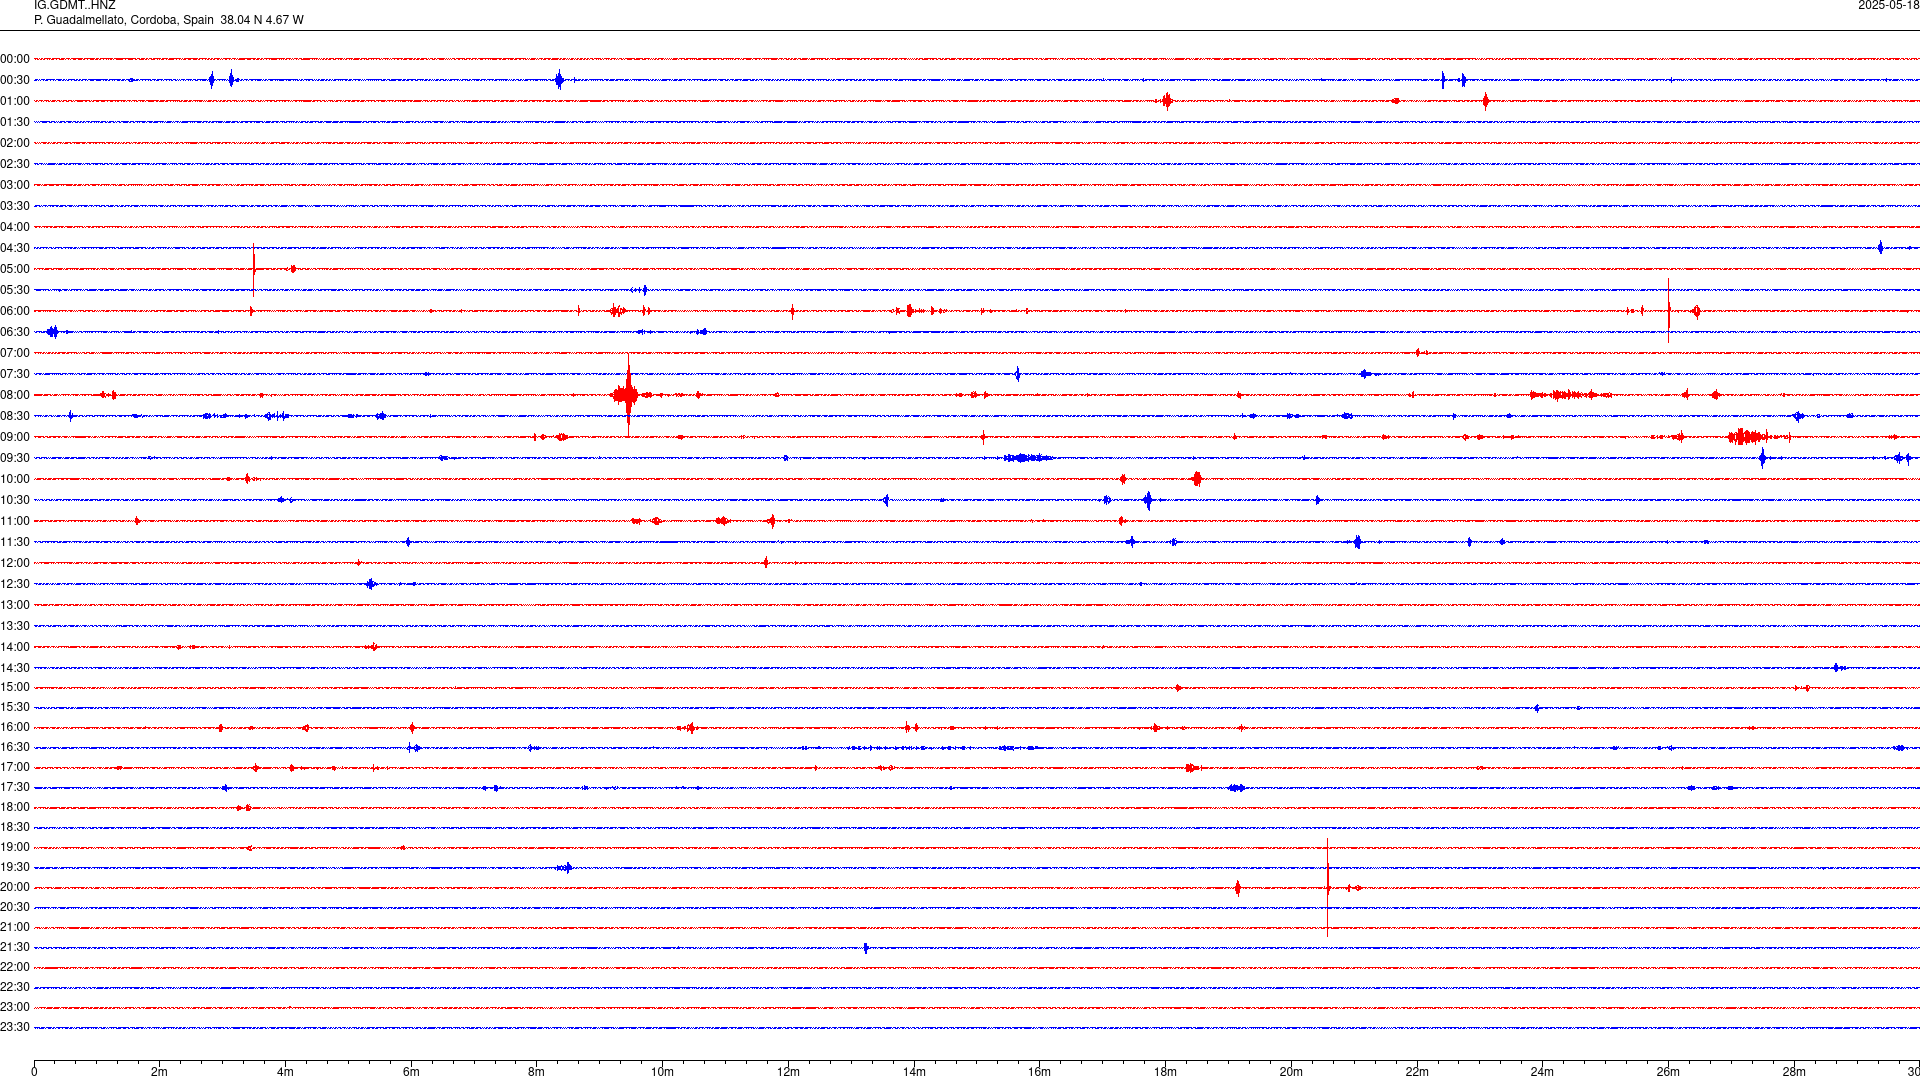Click the date label 2025-05-18

point(1888,6)
